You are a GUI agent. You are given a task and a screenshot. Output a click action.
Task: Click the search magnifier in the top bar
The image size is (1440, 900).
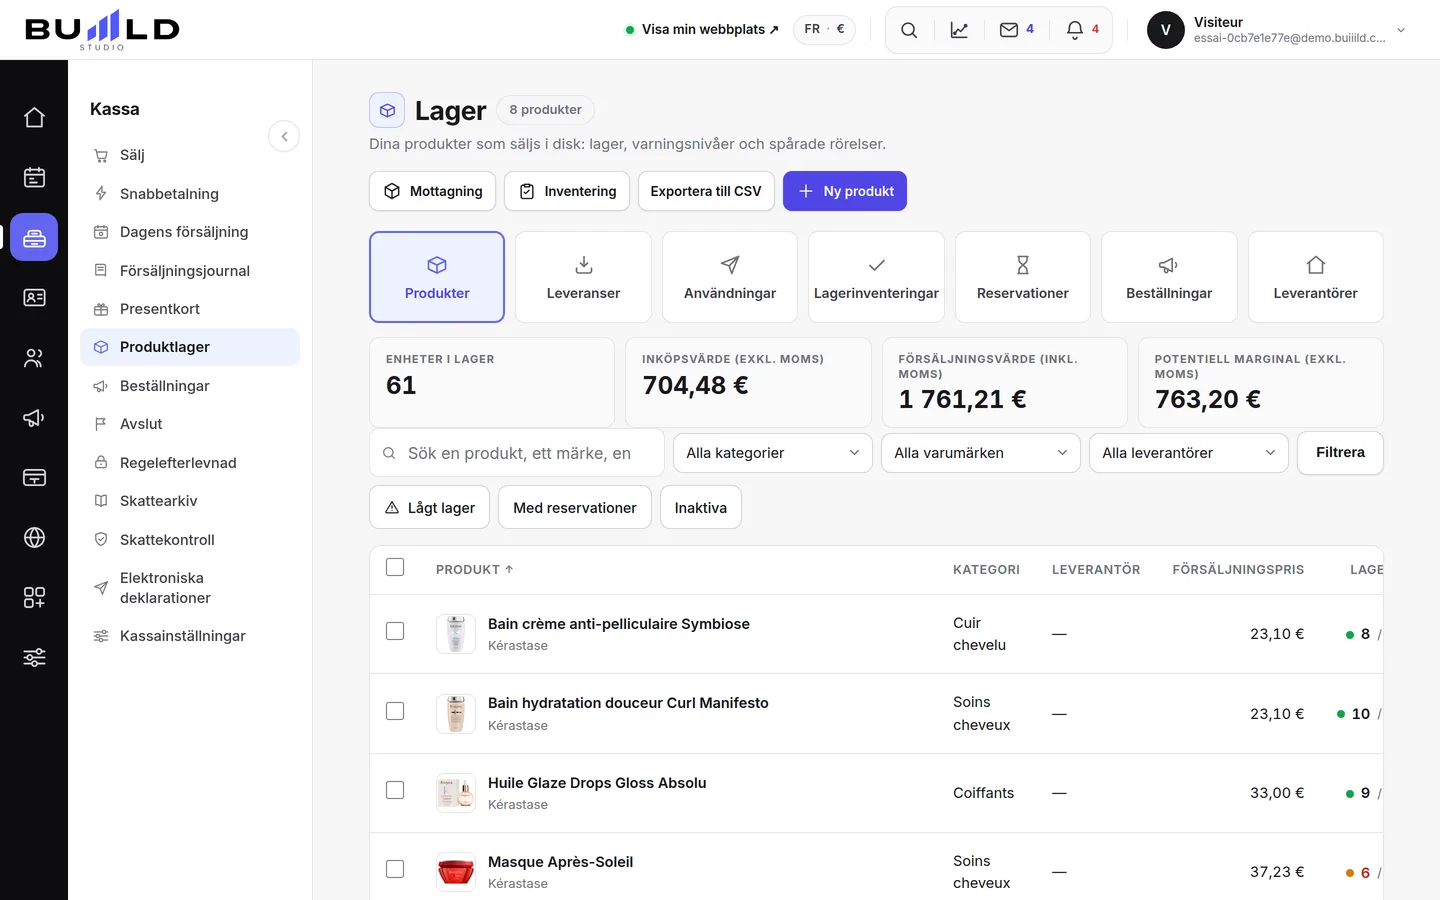point(909,30)
